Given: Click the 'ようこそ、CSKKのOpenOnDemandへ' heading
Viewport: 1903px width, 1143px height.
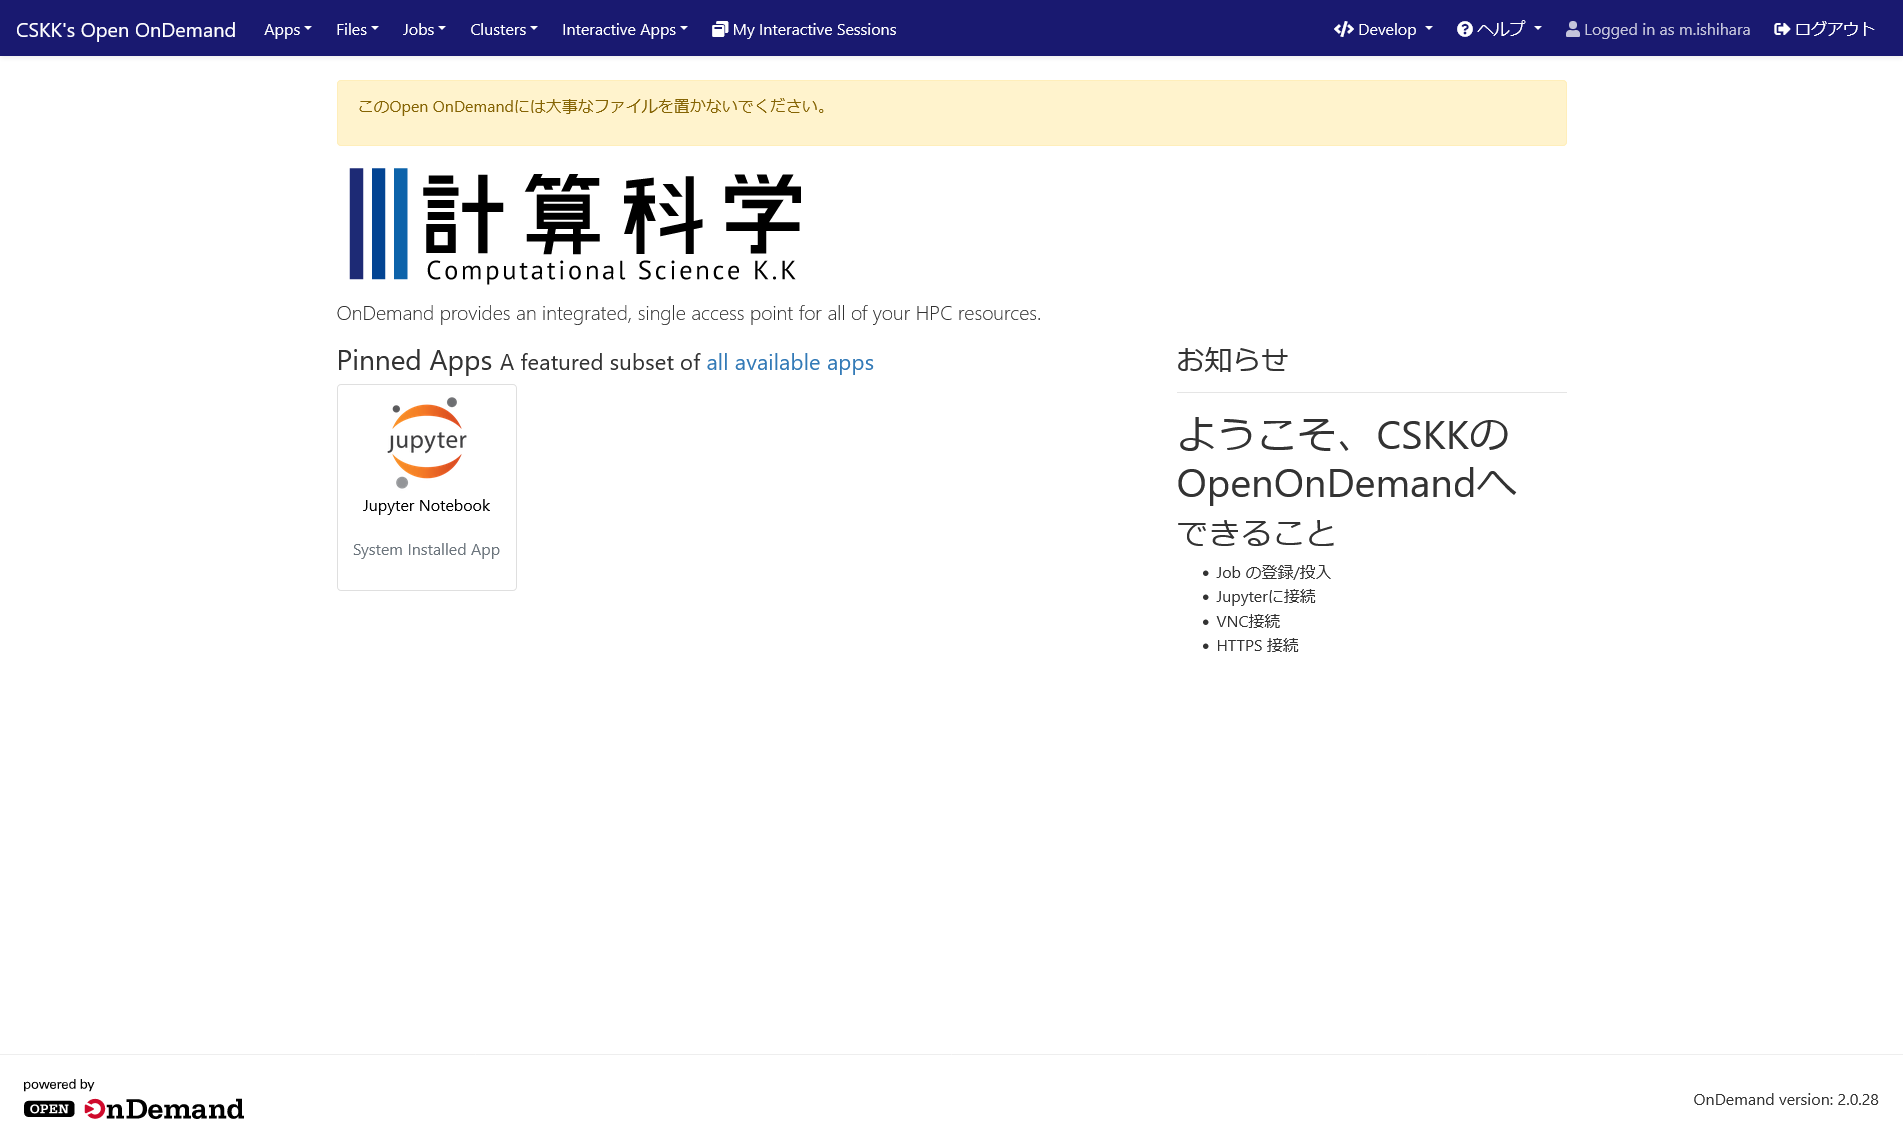Looking at the screenshot, I should [1346, 459].
